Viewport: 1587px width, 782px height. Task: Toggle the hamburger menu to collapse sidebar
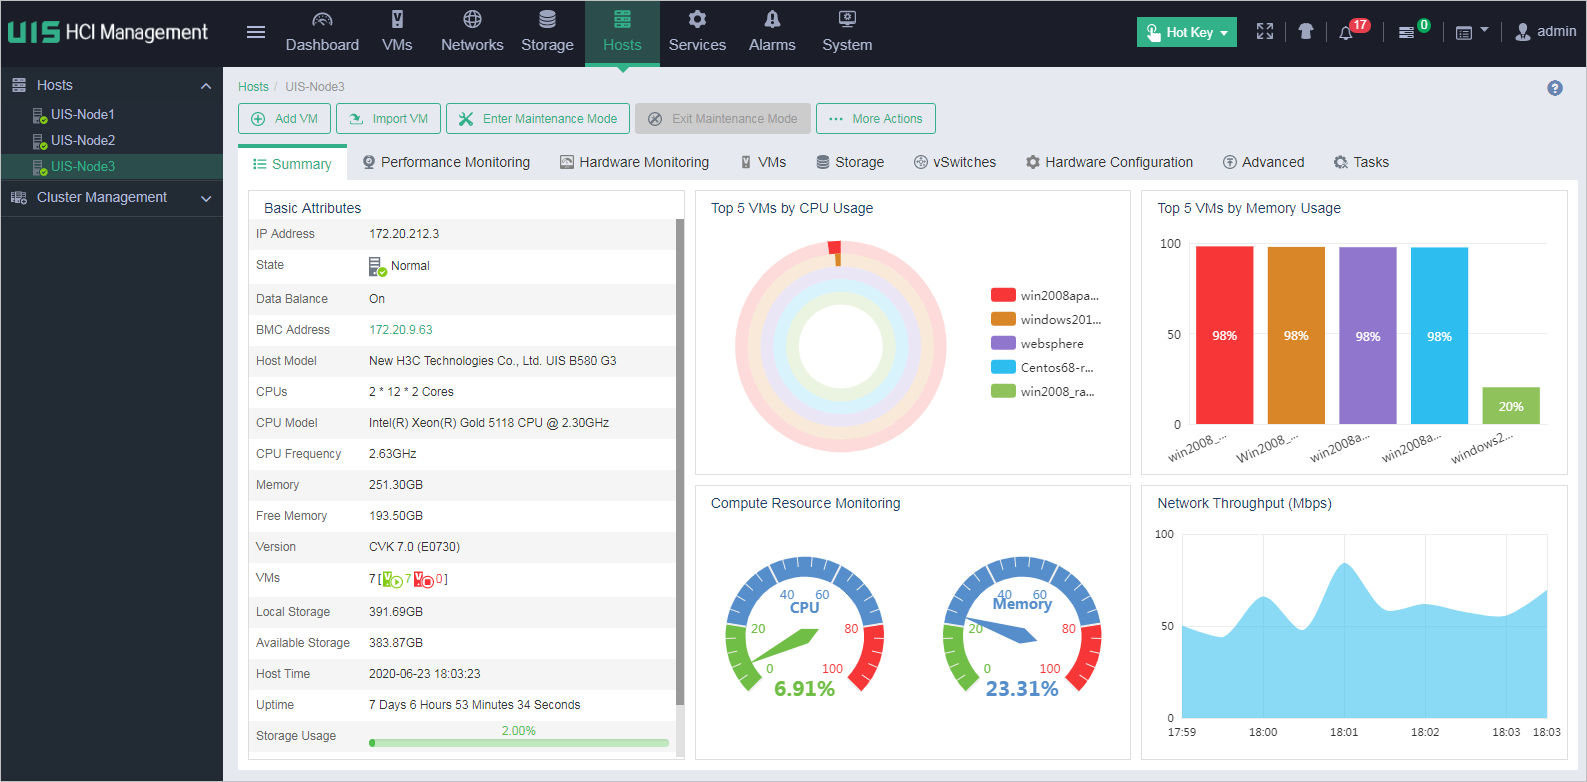(256, 32)
